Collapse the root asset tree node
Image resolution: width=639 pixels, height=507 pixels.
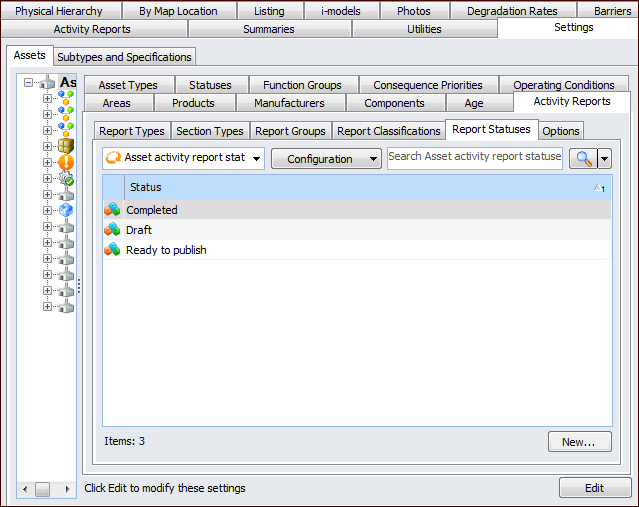(x=29, y=83)
